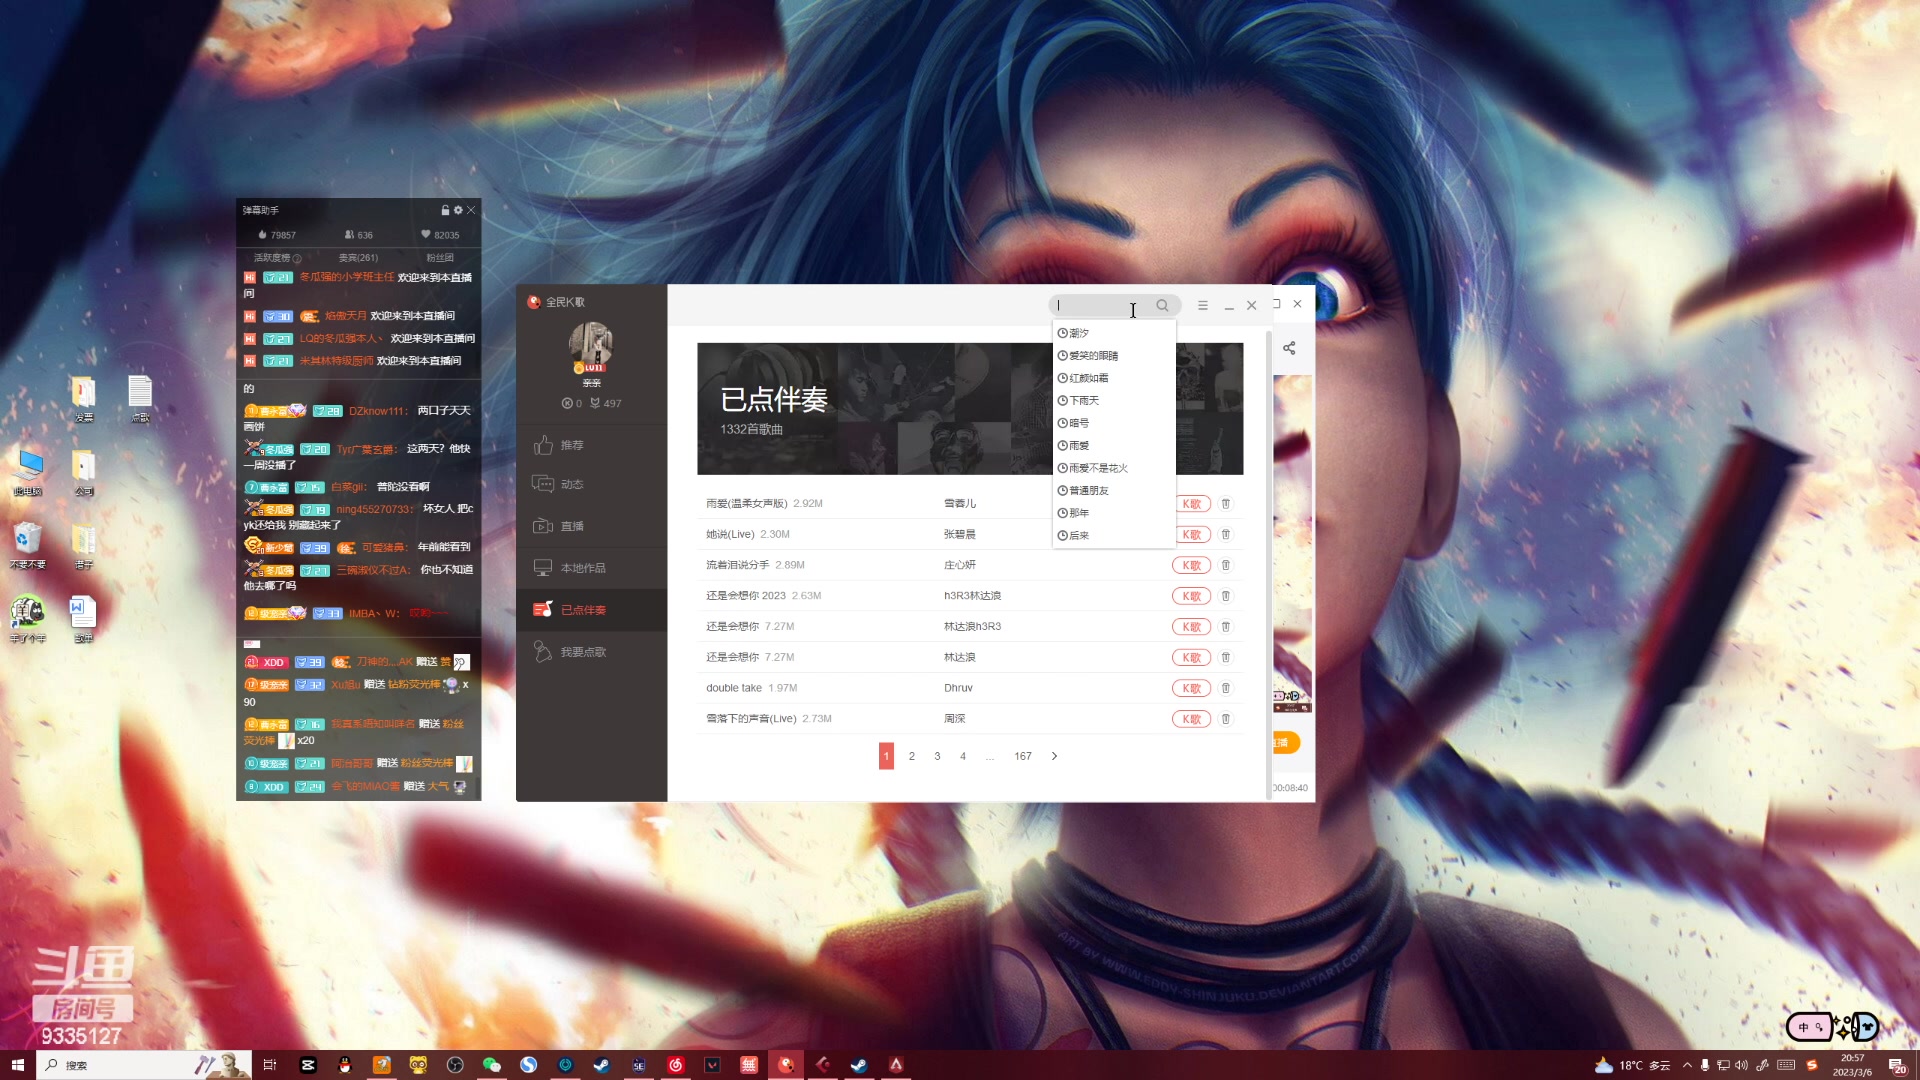Open 动态 in the sidebar
This screenshot has width=1920, height=1080.
[x=592, y=484]
